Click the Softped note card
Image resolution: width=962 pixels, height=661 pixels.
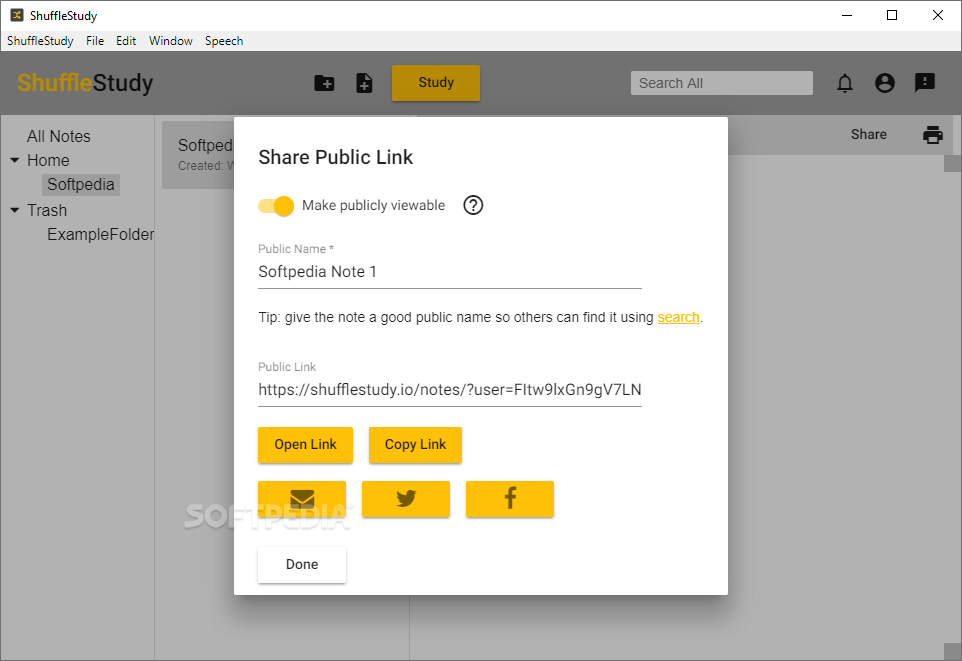198,155
